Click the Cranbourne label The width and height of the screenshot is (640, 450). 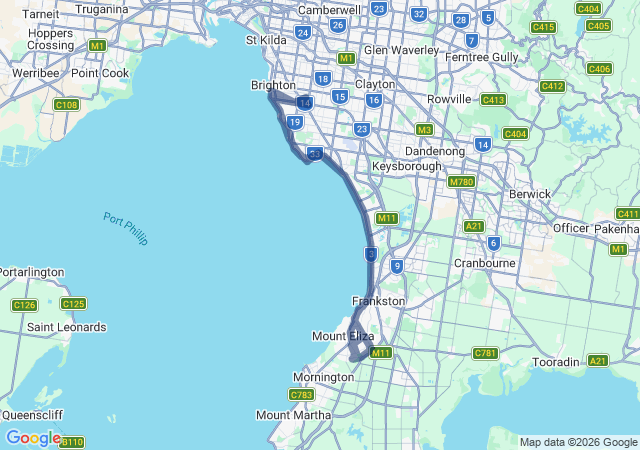[485, 263]
